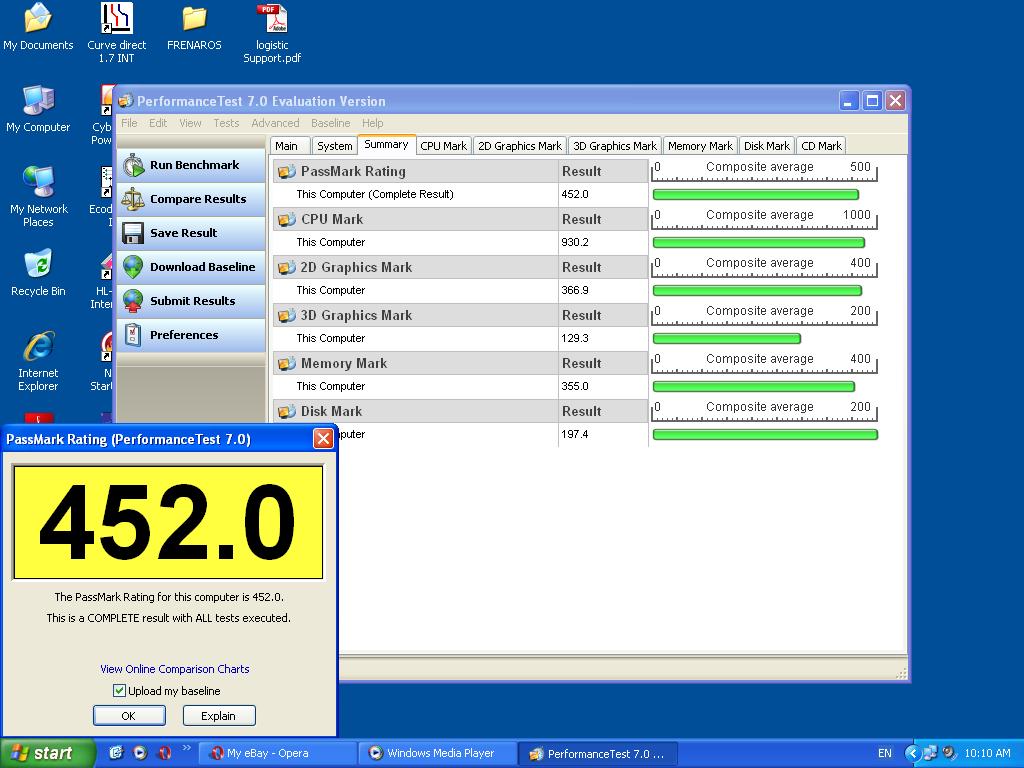Switch to Windows Media Player taskbar window
The height and width of the screenshot is (768, 1024).
tap(438, 753)
